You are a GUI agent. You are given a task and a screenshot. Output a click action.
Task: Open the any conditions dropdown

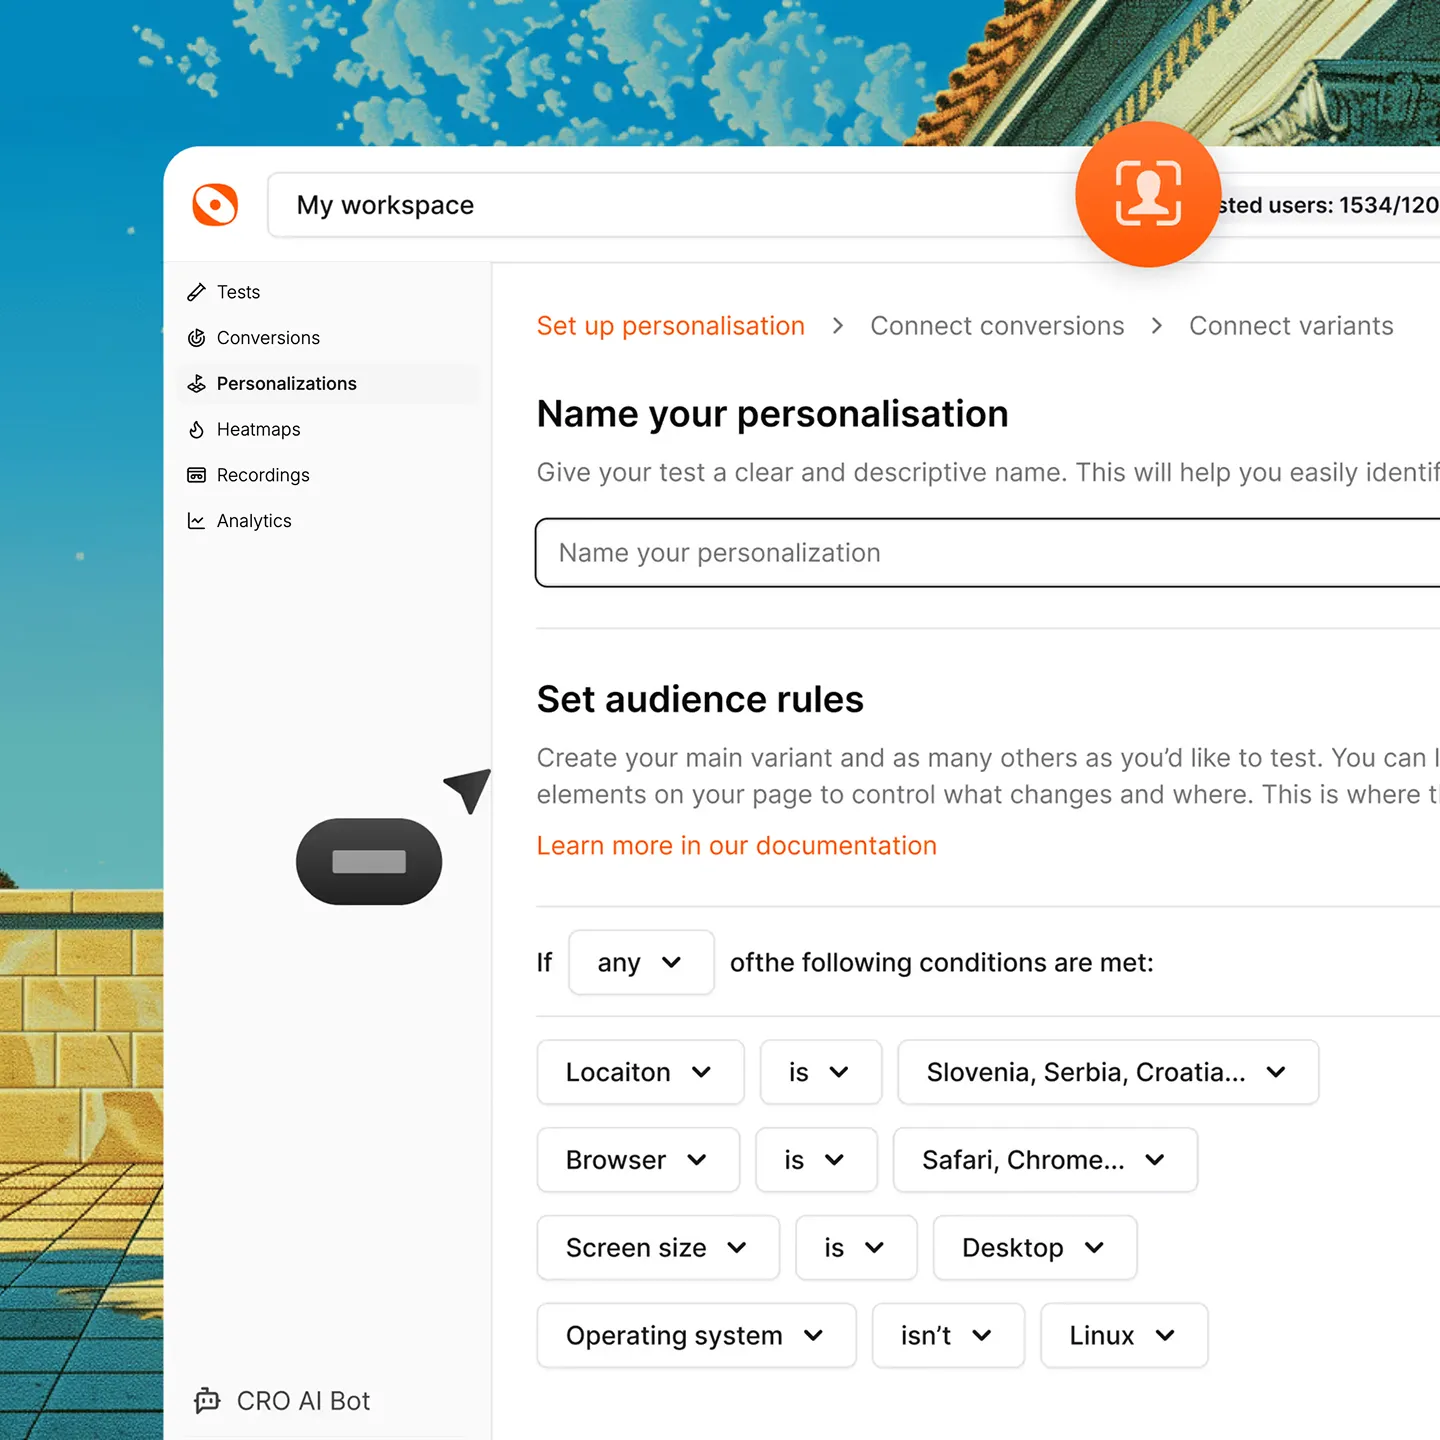tap(641, 963)
